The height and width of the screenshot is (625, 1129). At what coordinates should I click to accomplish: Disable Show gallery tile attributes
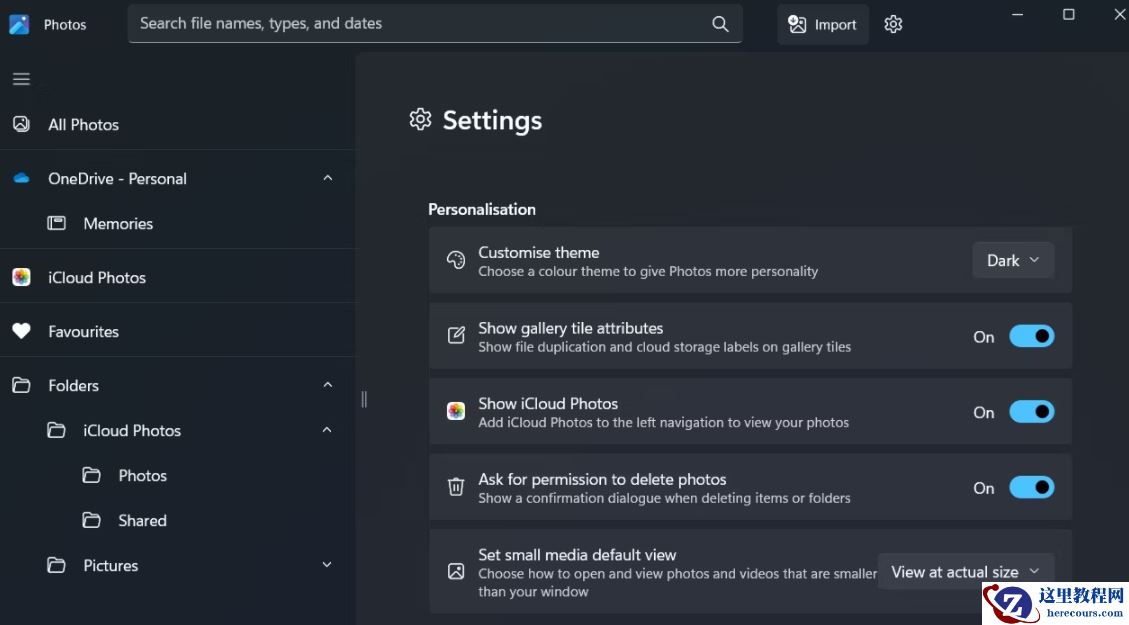tap(1032, 336)
